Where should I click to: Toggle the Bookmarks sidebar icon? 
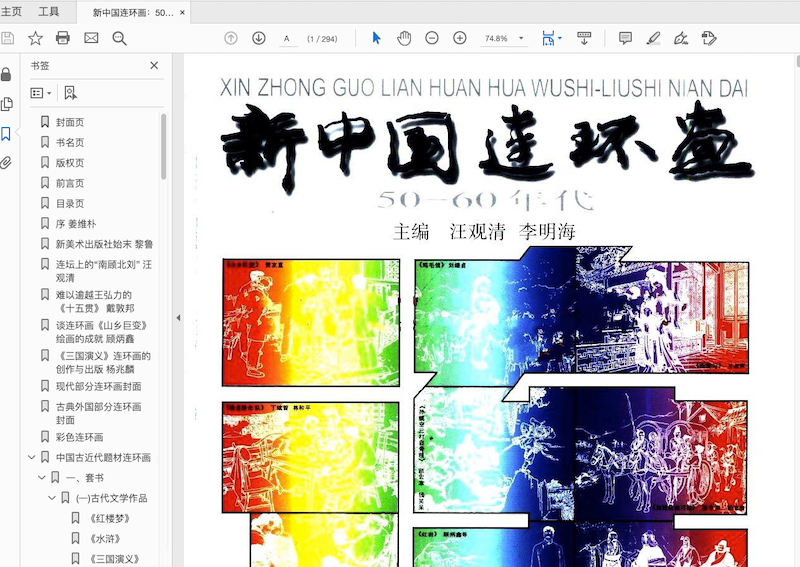click(x=6, y=134)
